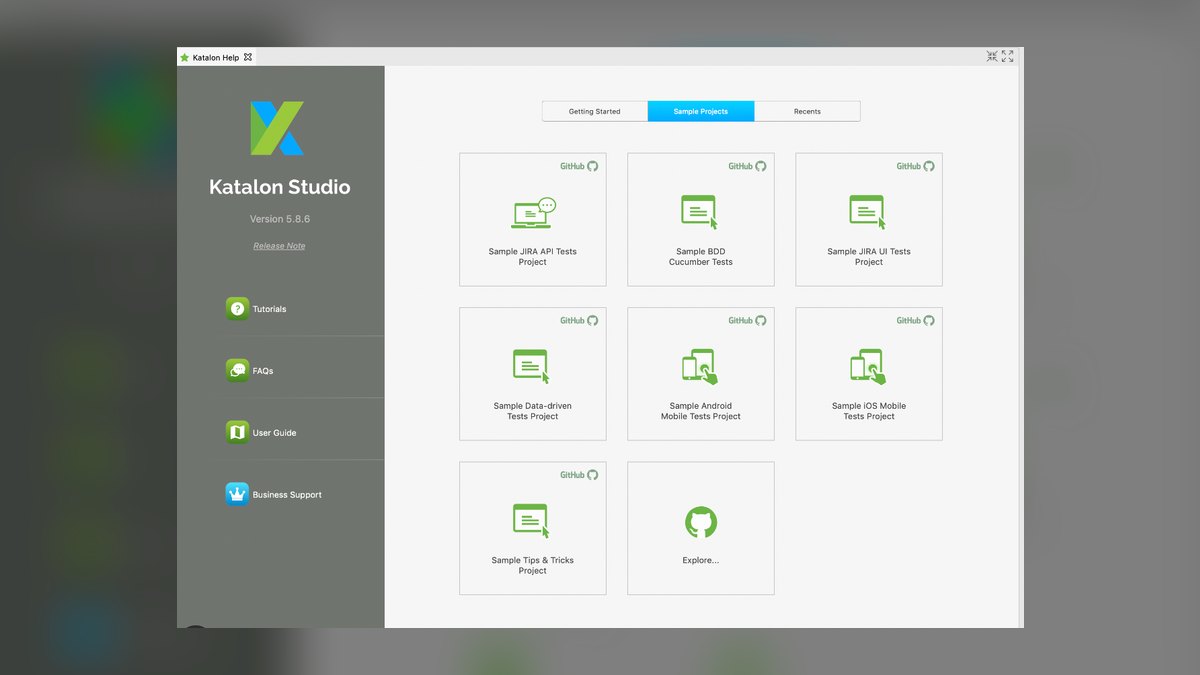Screen dimensions: 1200x675
Task: Click GitHub badge on JIRA API Tests card
Action: (579, 166)
